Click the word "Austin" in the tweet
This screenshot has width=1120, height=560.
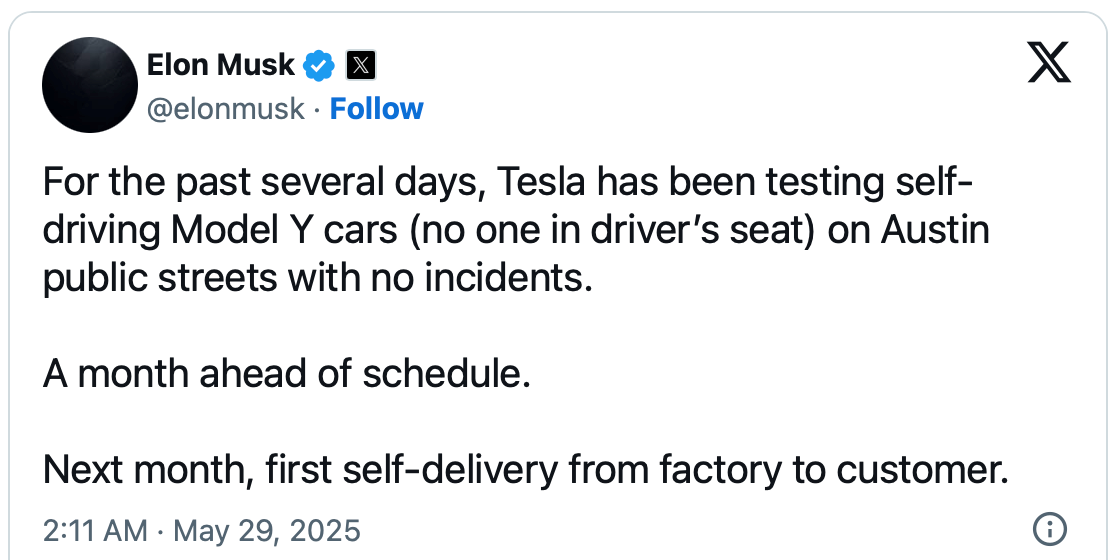(x=934, y=231)
